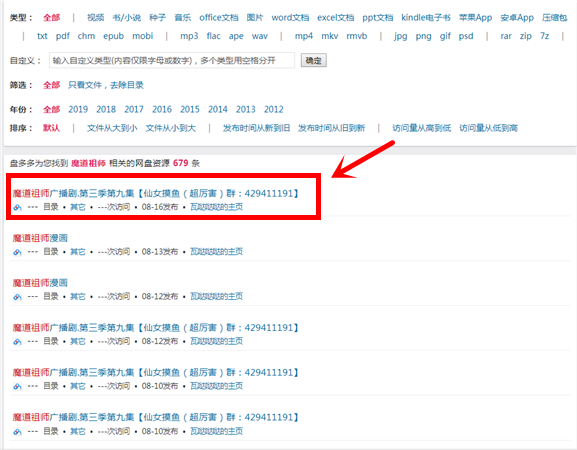Filter by chm file extension
This screenshot has width=577, height=450.
(86, 36)
